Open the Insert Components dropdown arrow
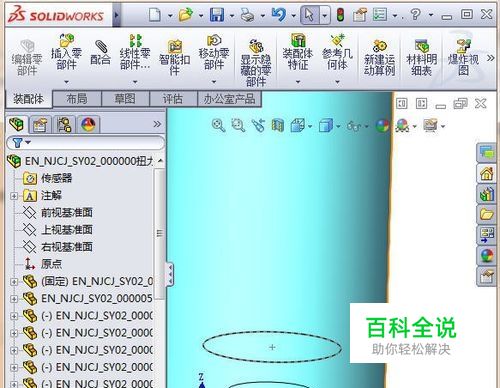Screen dimensions: 500x388 pyautogui.click(x=66, y=82)
